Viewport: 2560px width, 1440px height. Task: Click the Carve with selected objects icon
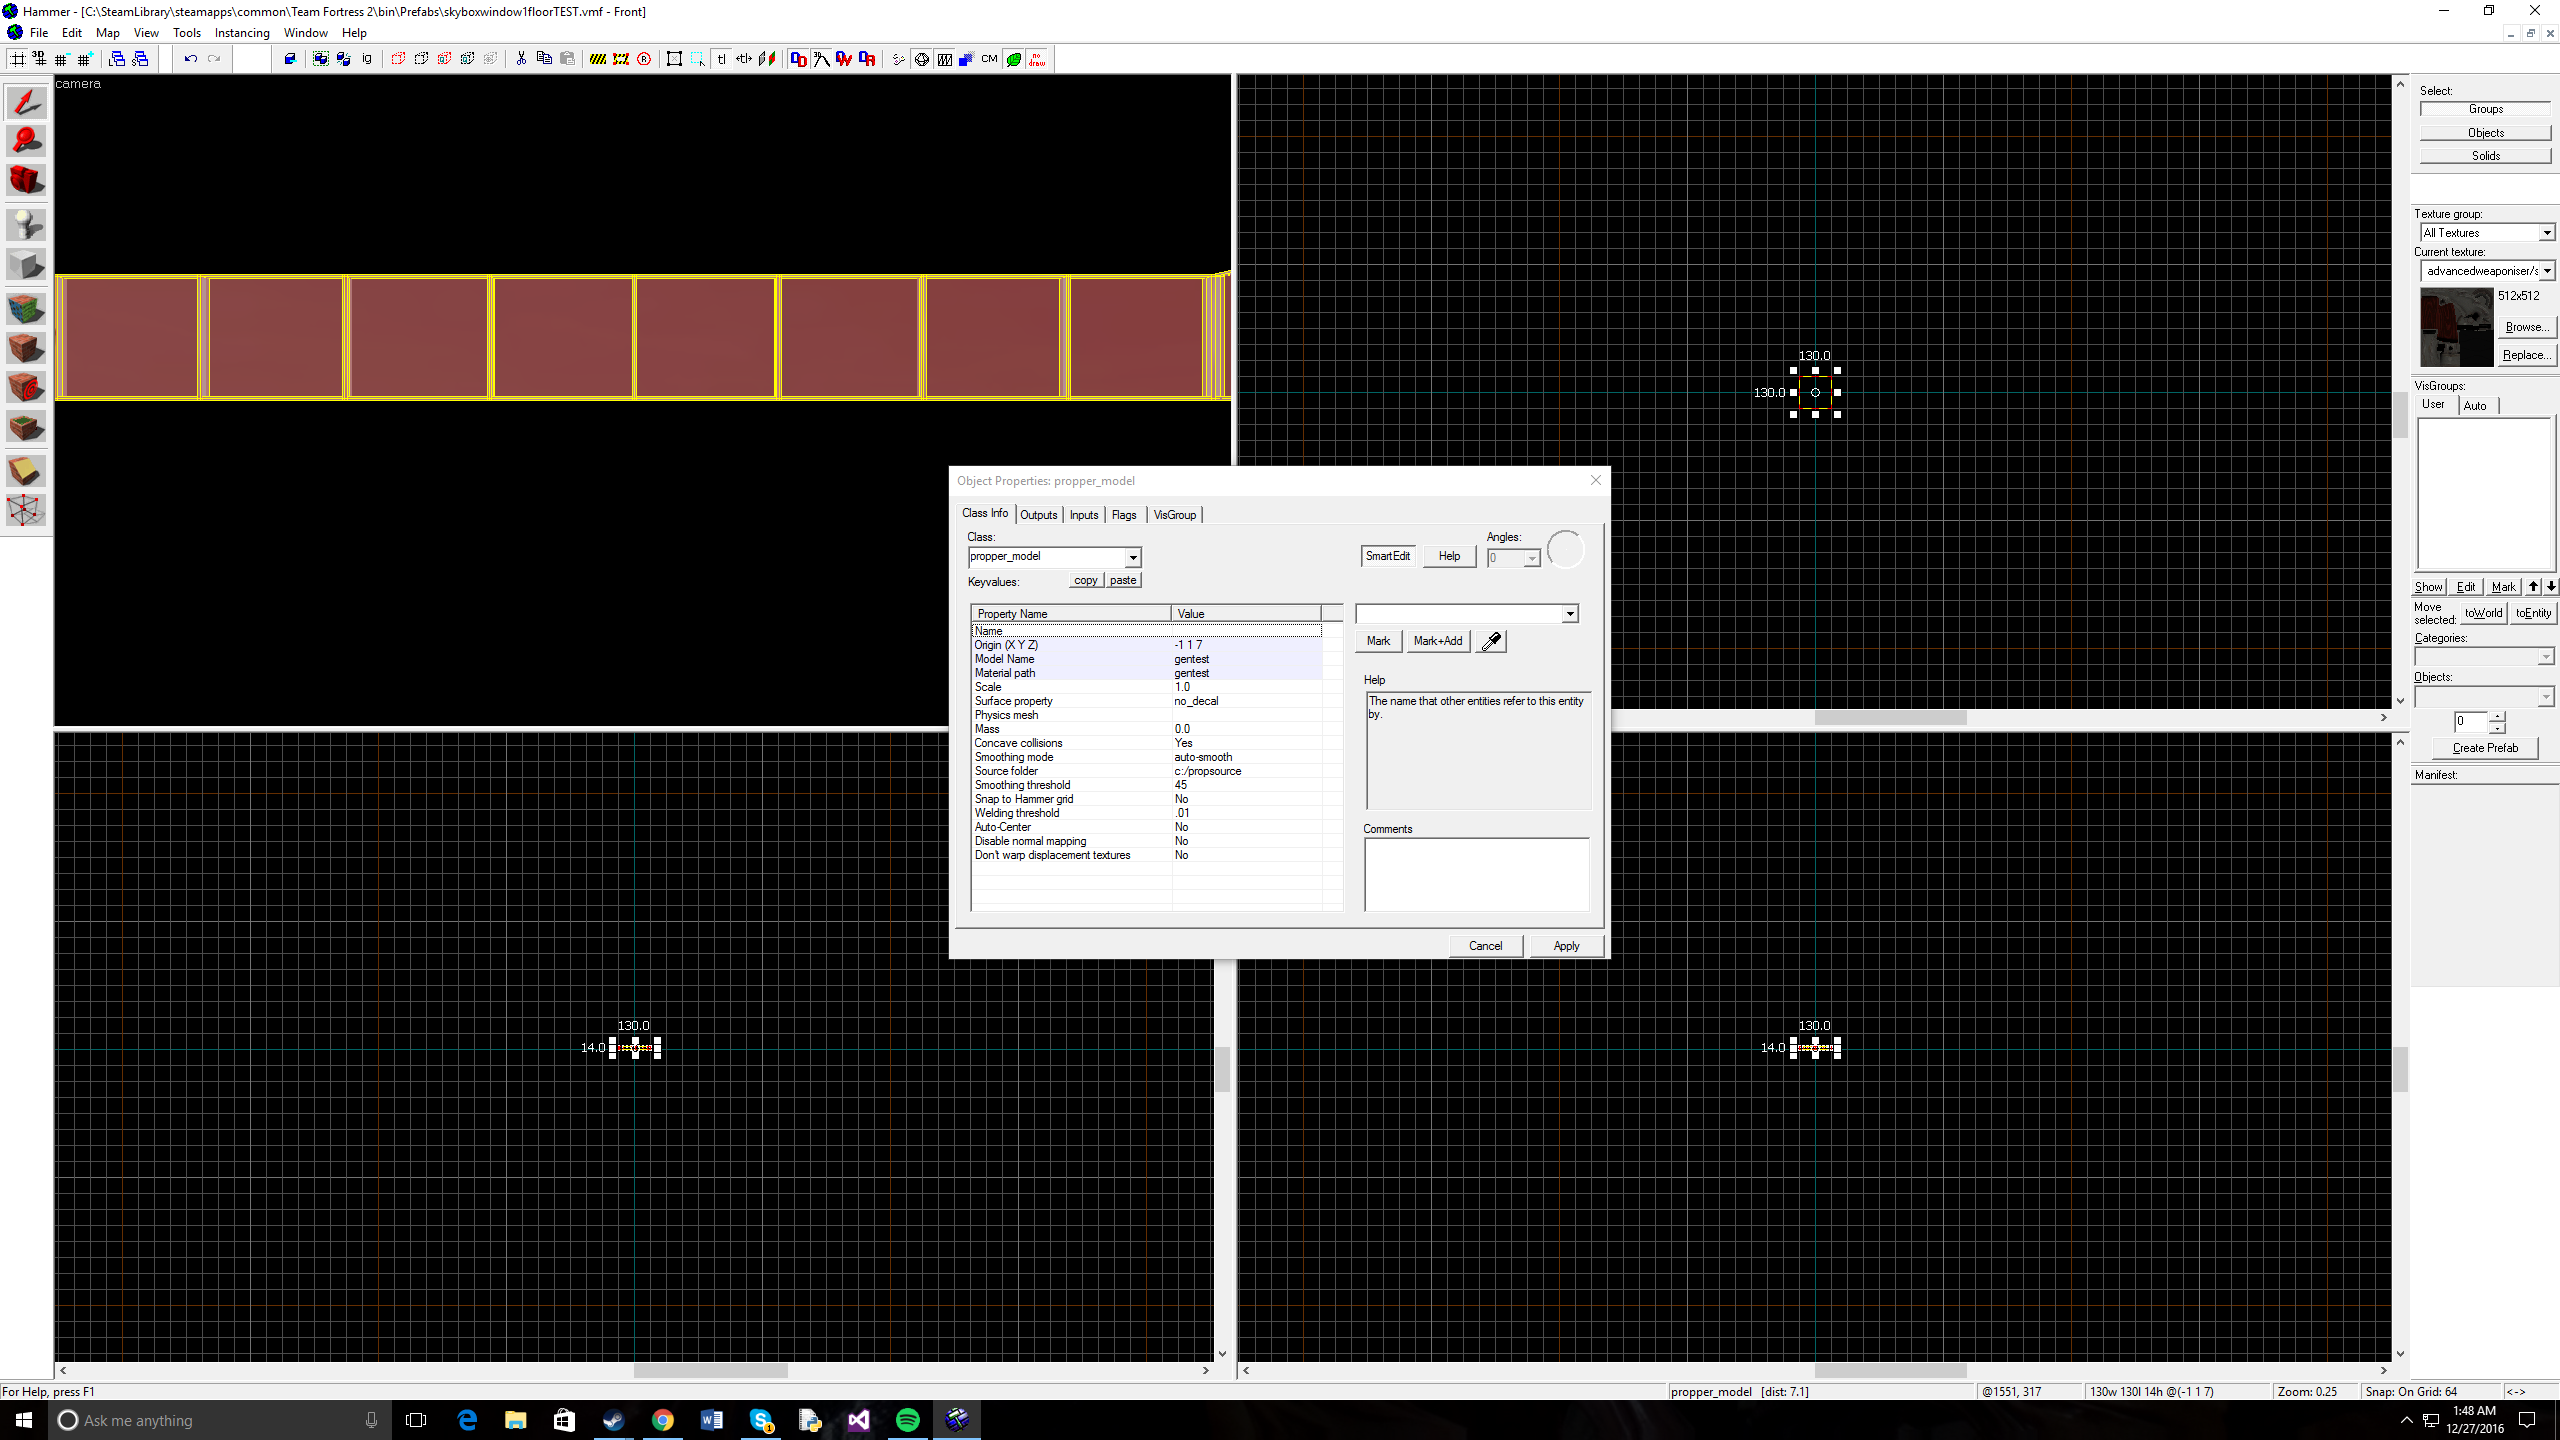coord(290,59)
